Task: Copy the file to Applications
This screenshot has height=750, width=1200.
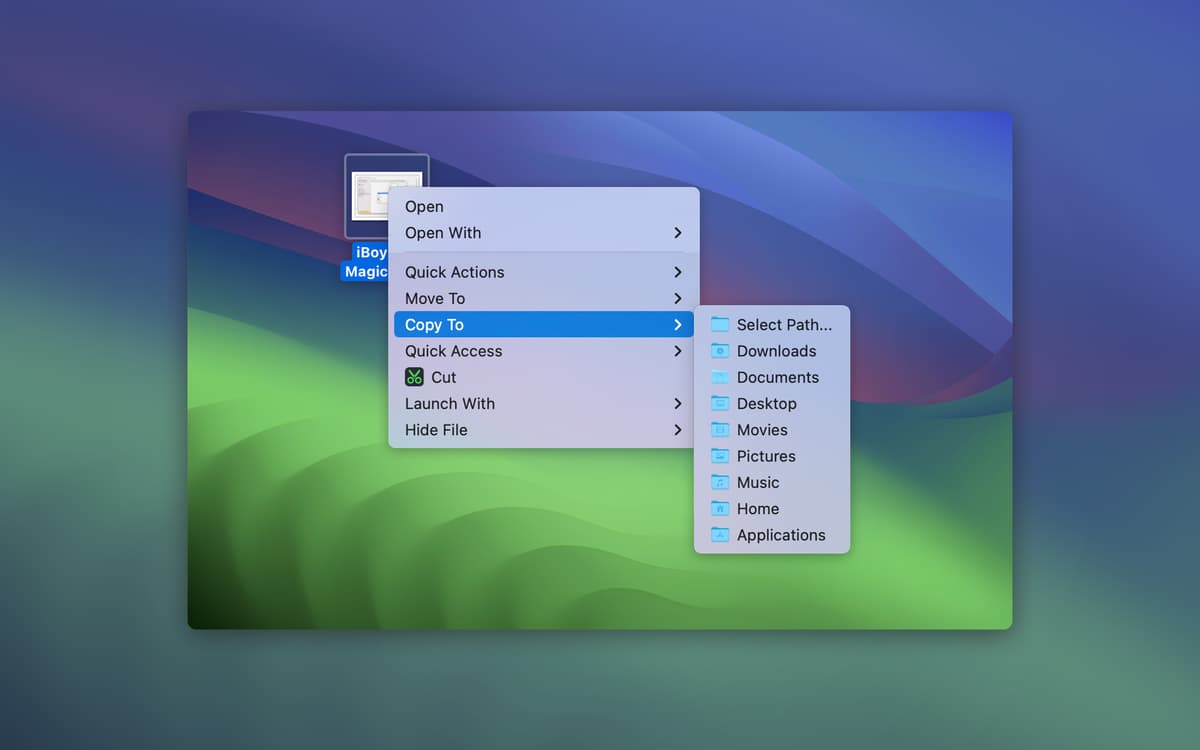Action: (780, 535)
